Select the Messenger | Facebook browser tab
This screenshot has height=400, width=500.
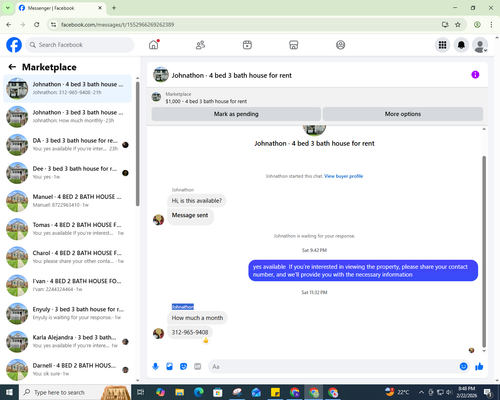pos(61,8)
